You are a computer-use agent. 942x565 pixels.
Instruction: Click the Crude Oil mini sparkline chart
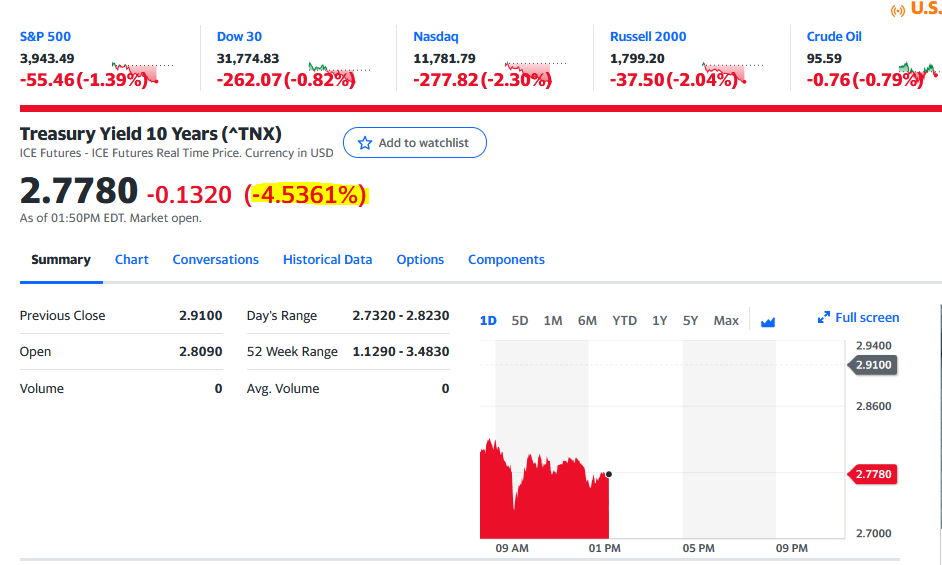pyautogui.click(x=919, y=69)
